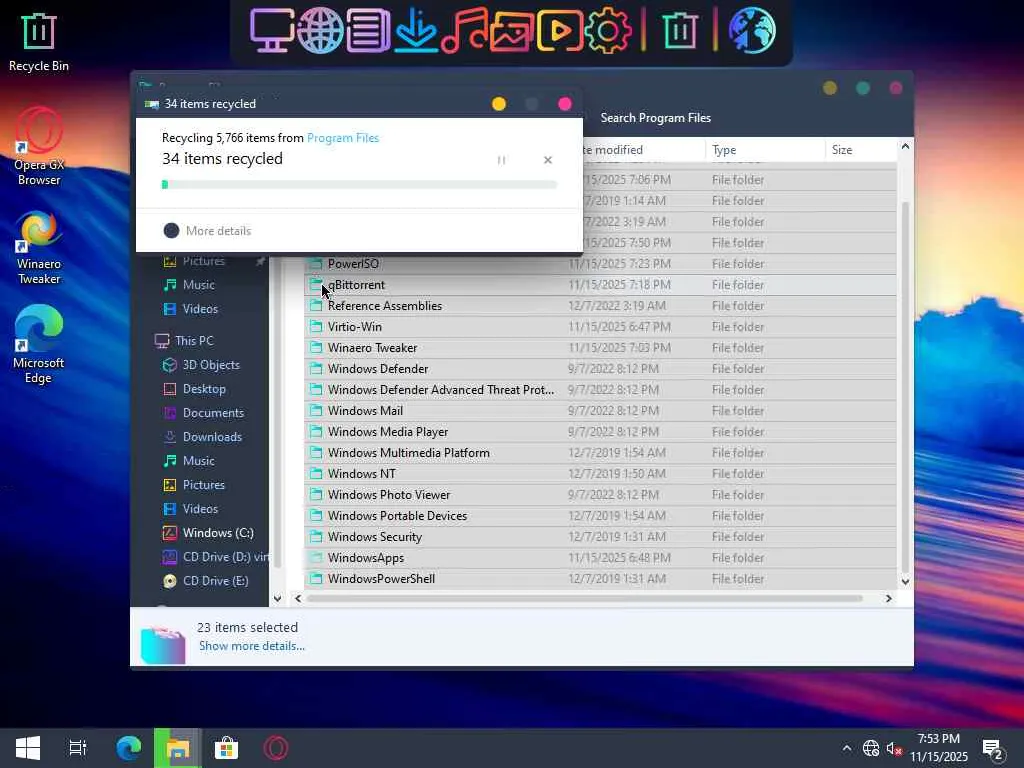1024x768 pixels.
Task: Open Pictures under This PC
Action: (x=194, y=485)
